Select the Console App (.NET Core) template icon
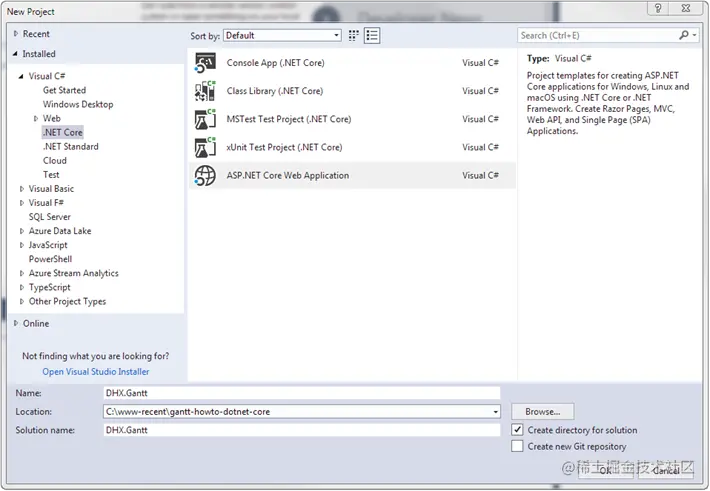Viewport: 710px width, 491px height. tap(205, 63)
